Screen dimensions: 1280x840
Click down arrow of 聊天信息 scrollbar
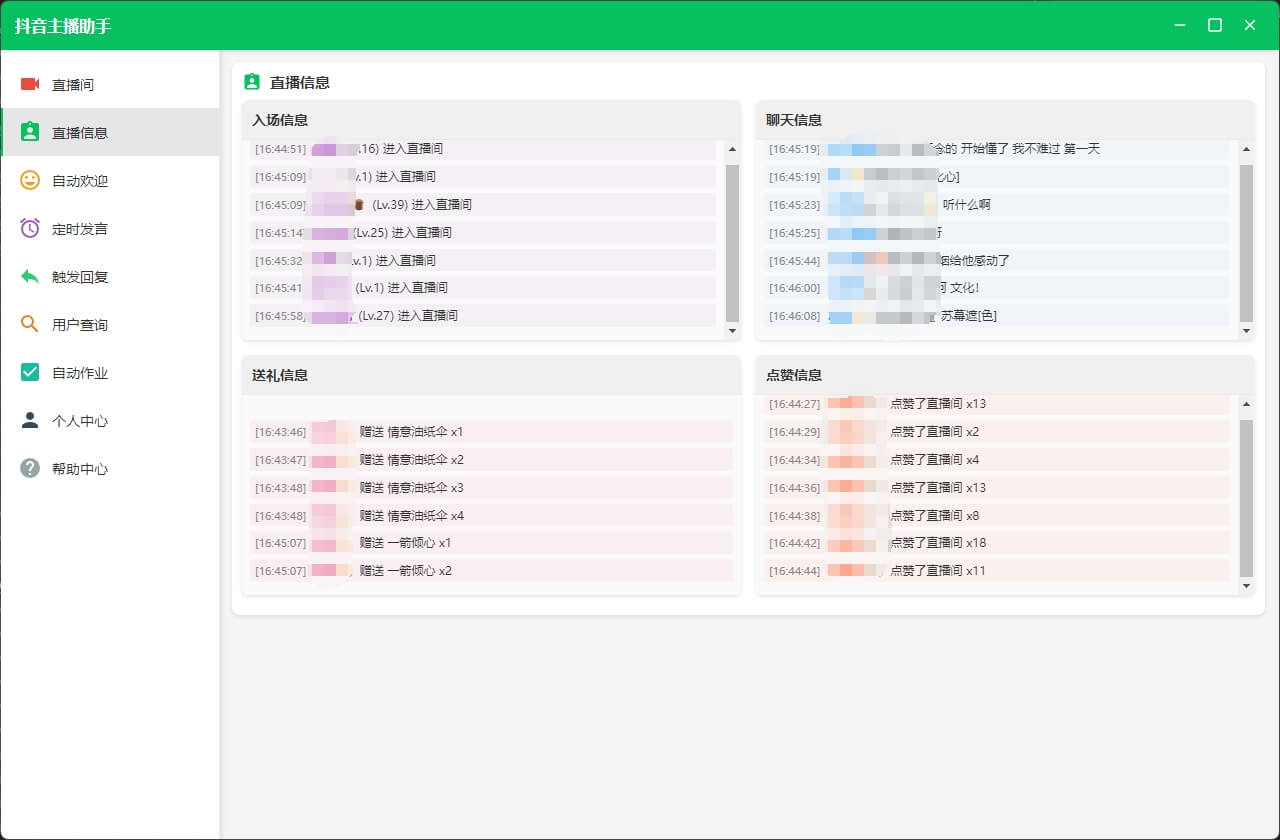pyautogui.click(x=1246, y=330)
